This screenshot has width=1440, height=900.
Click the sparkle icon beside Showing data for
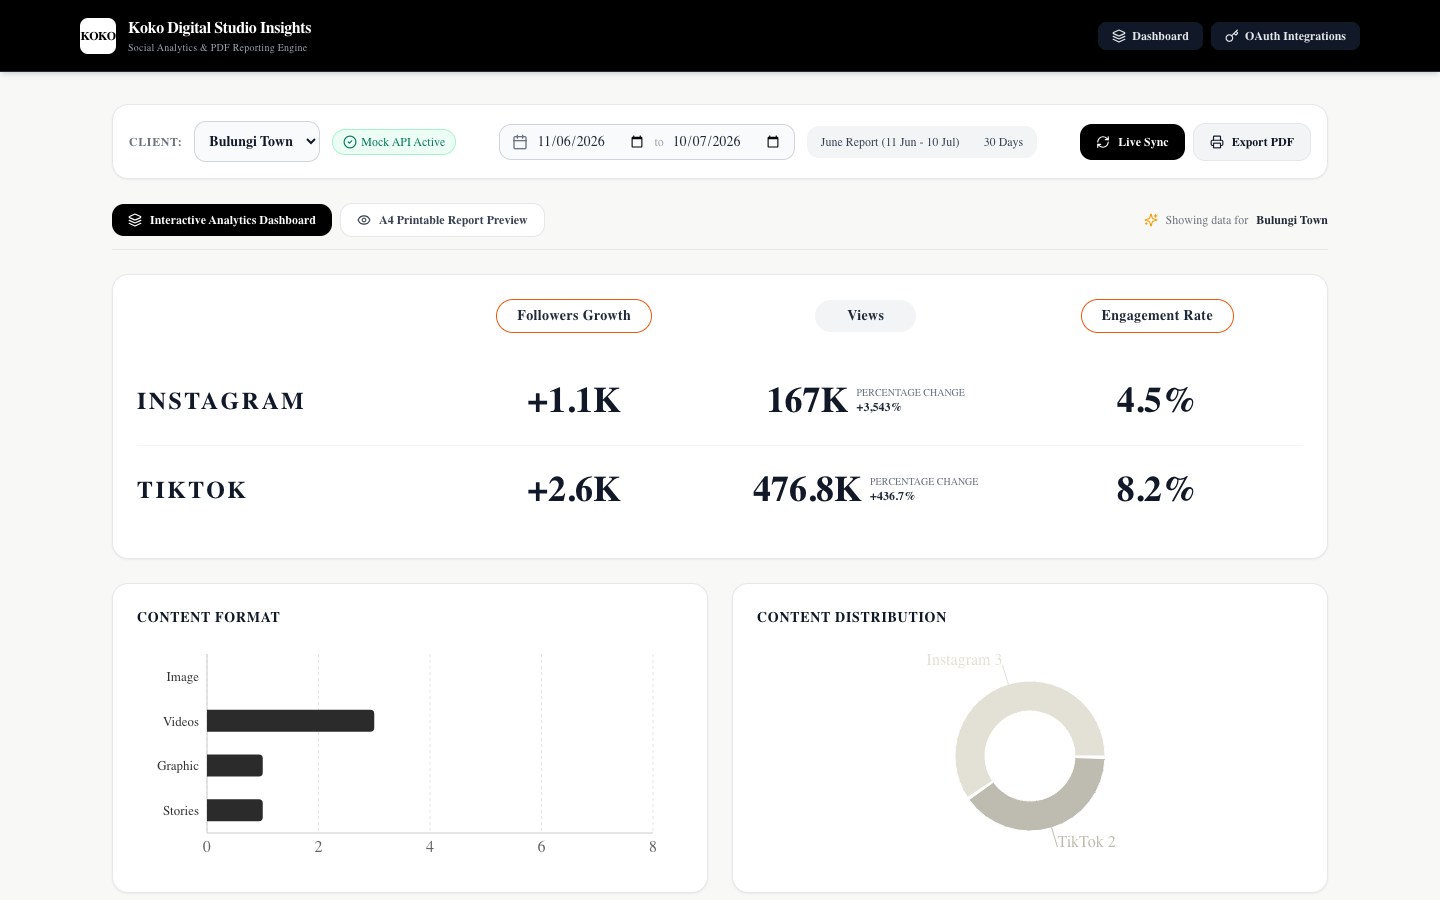tap(1151, 220)
